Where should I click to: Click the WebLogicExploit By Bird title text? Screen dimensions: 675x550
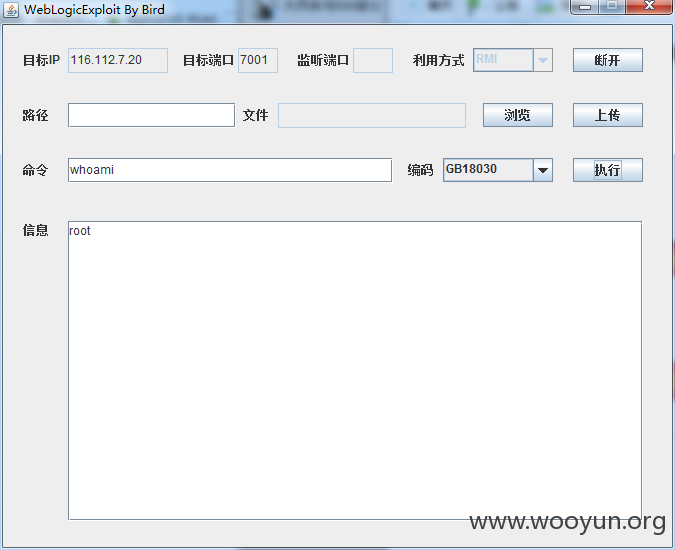[94, 10]
